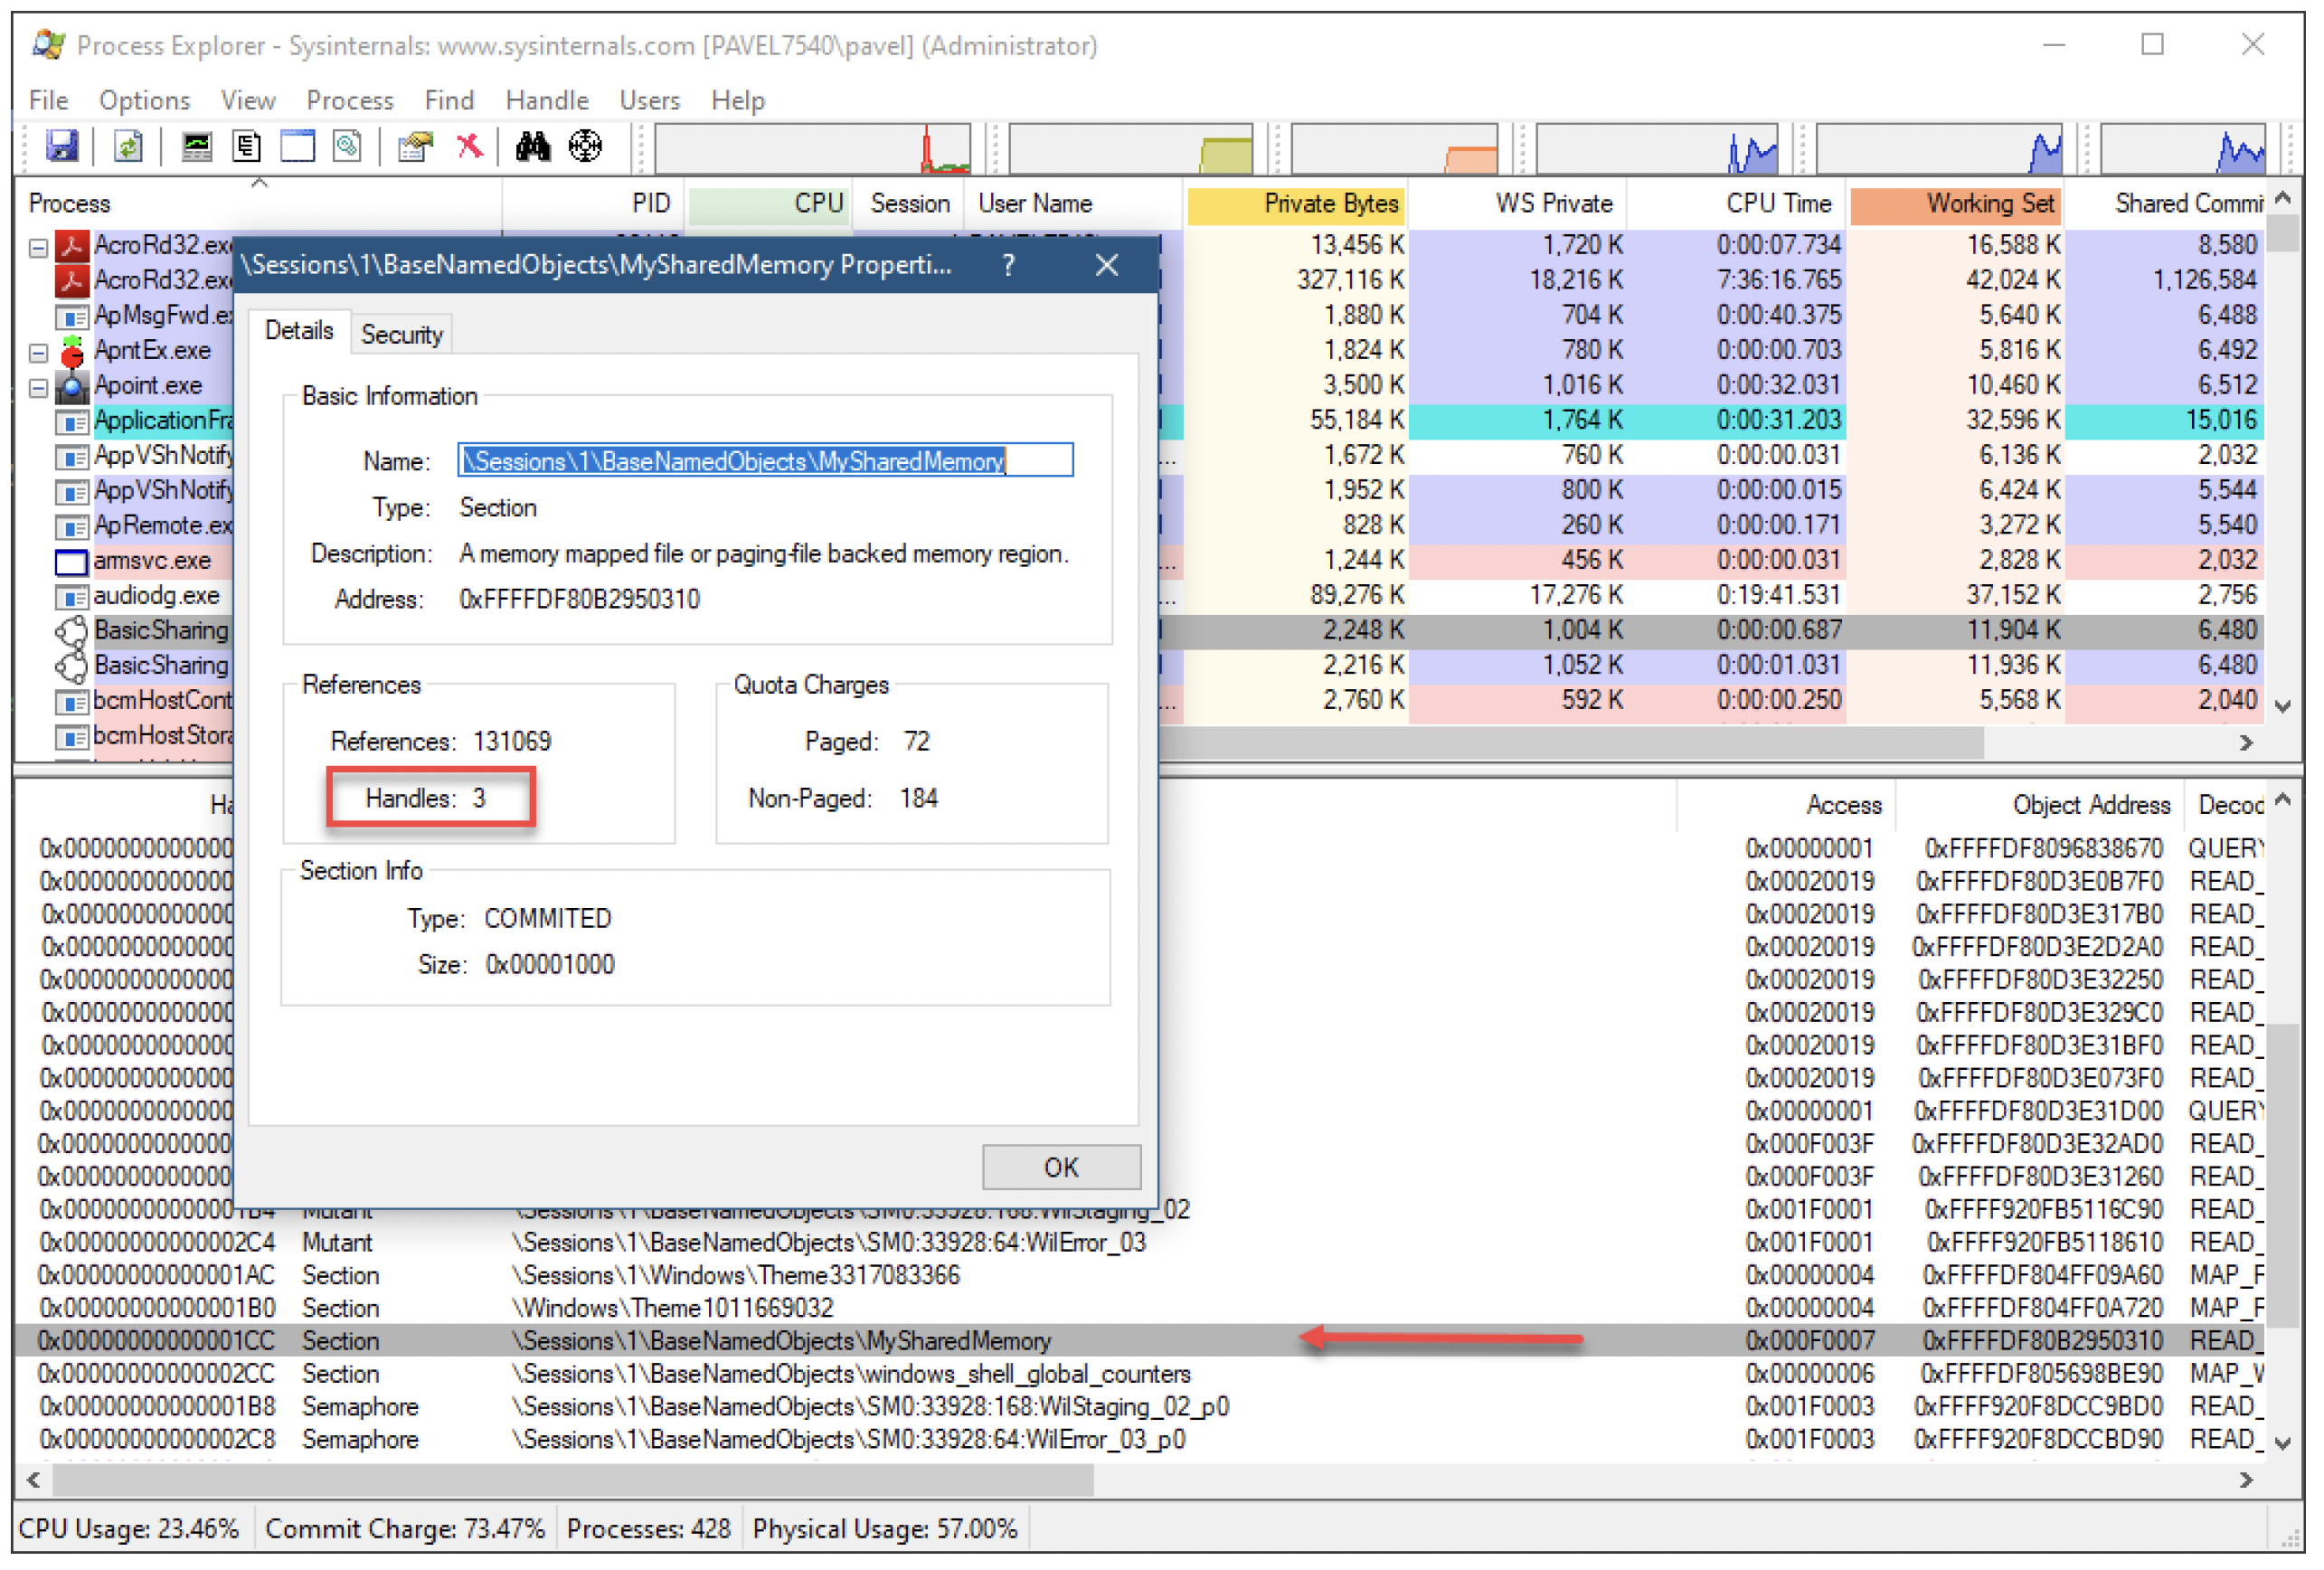Image resolution: width=2324 pixels, height=1570 pixels.
Task: Open the Handle menu
Action: (x=546, y=100)
